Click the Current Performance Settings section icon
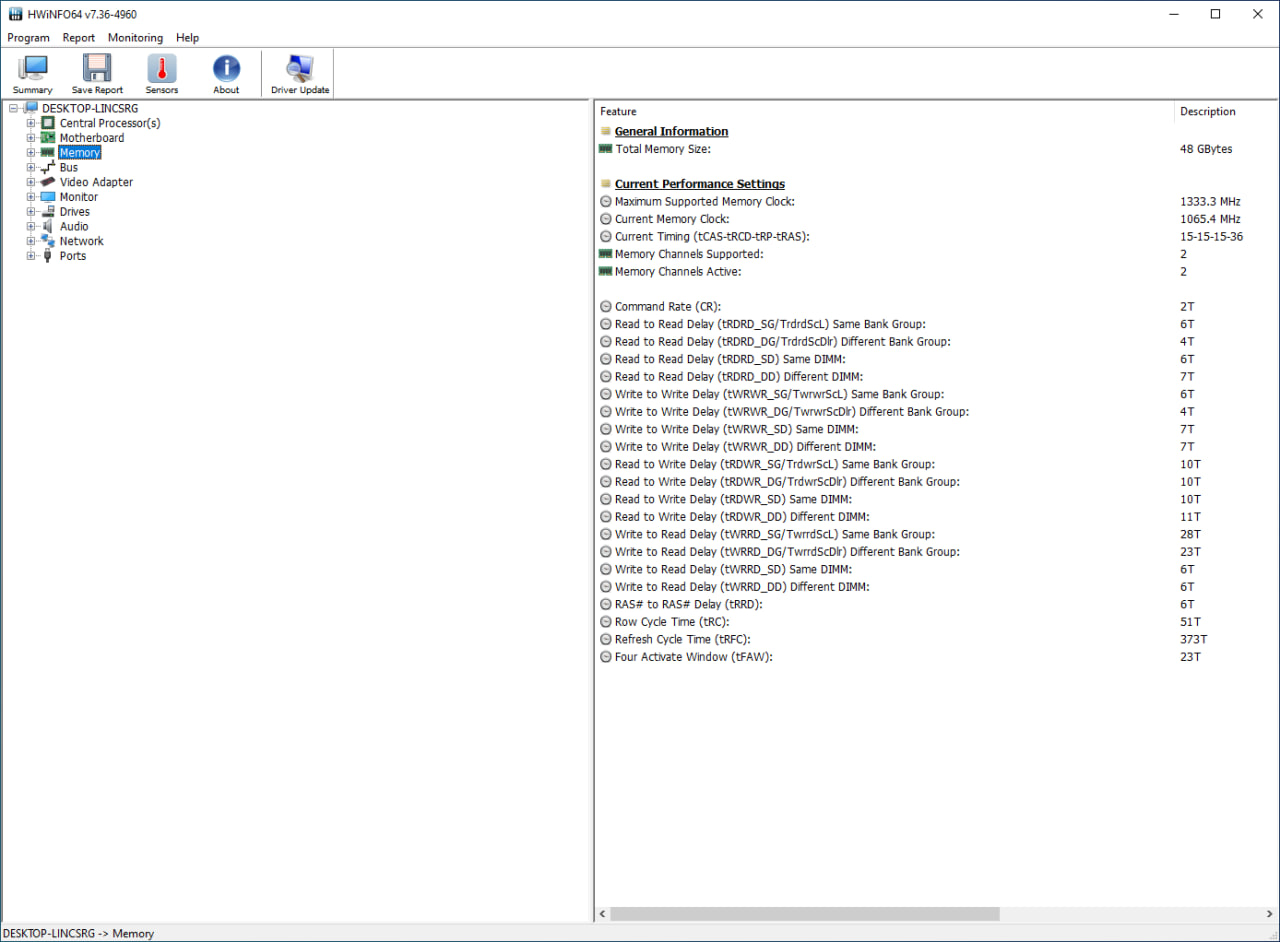This screenshot has width=1280, height=942. pos(605,184)
